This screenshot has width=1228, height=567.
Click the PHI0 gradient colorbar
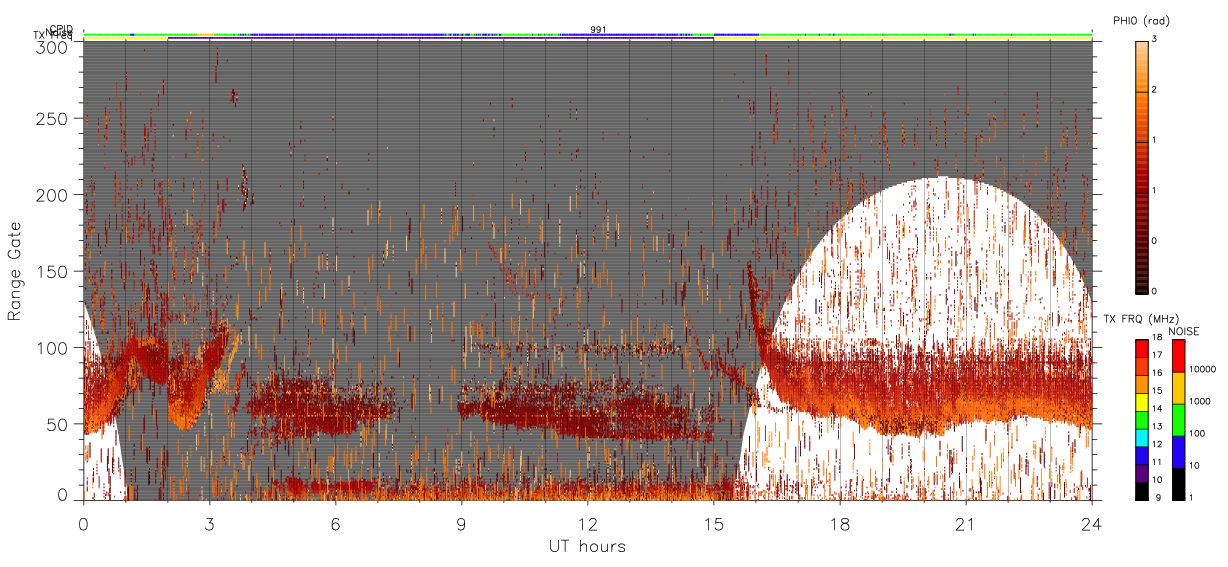(x=1141, y=166)
